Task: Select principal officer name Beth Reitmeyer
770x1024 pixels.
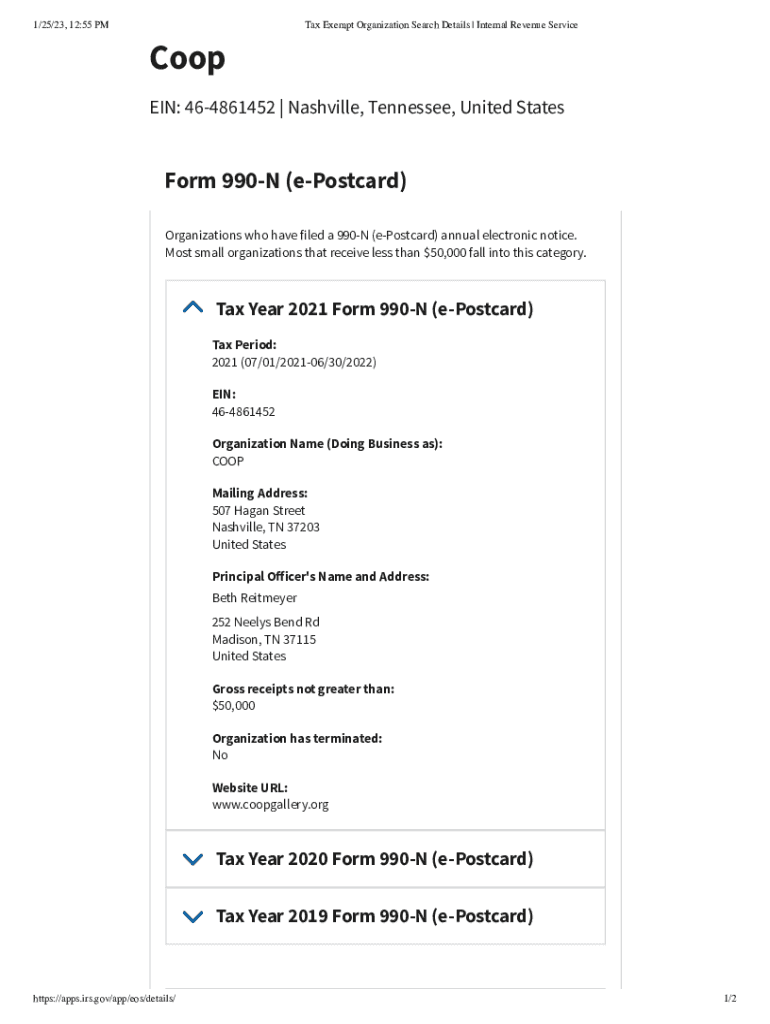Action: coord(254,598)
